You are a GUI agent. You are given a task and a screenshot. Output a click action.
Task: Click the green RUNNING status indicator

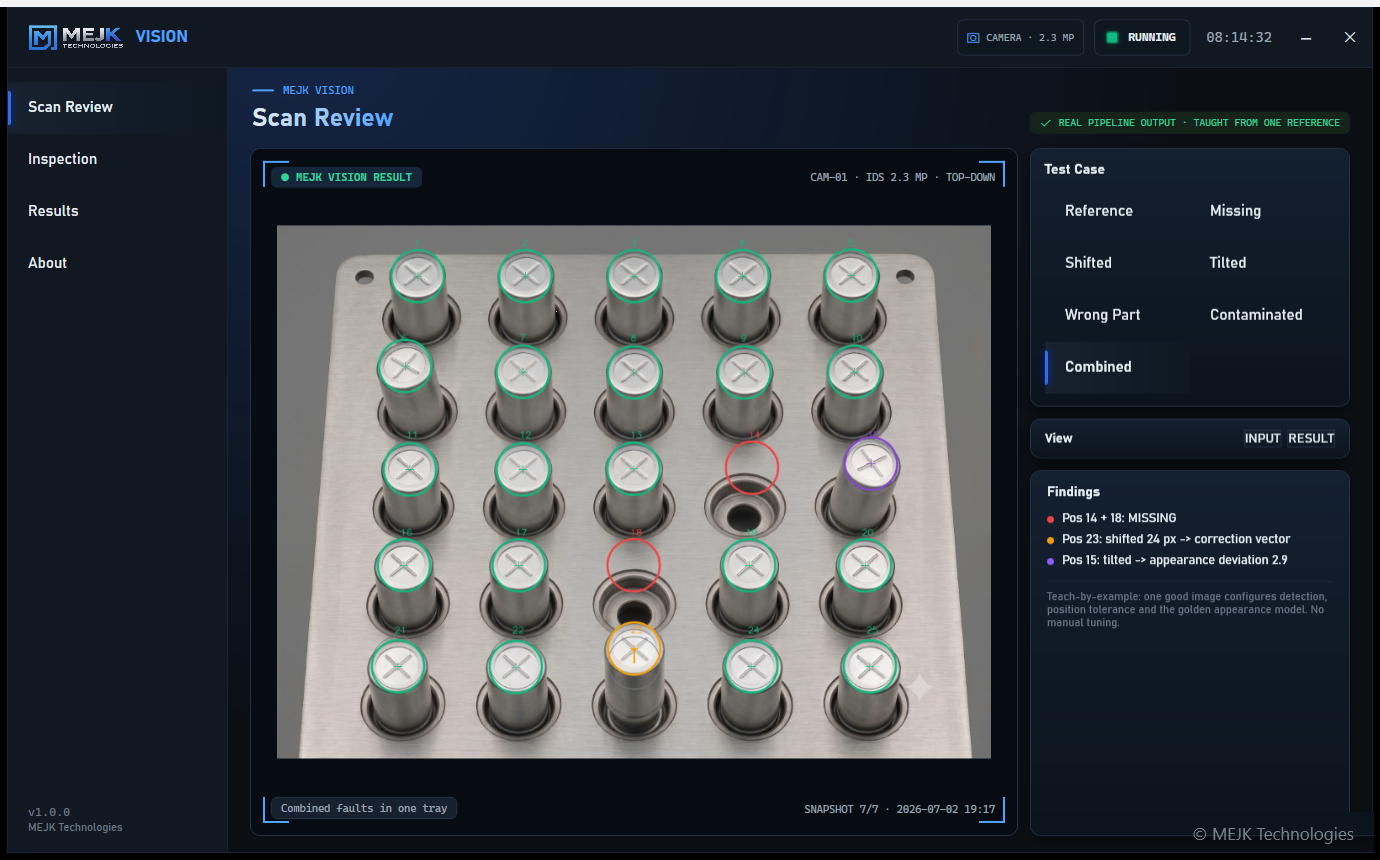point(1112,38)
